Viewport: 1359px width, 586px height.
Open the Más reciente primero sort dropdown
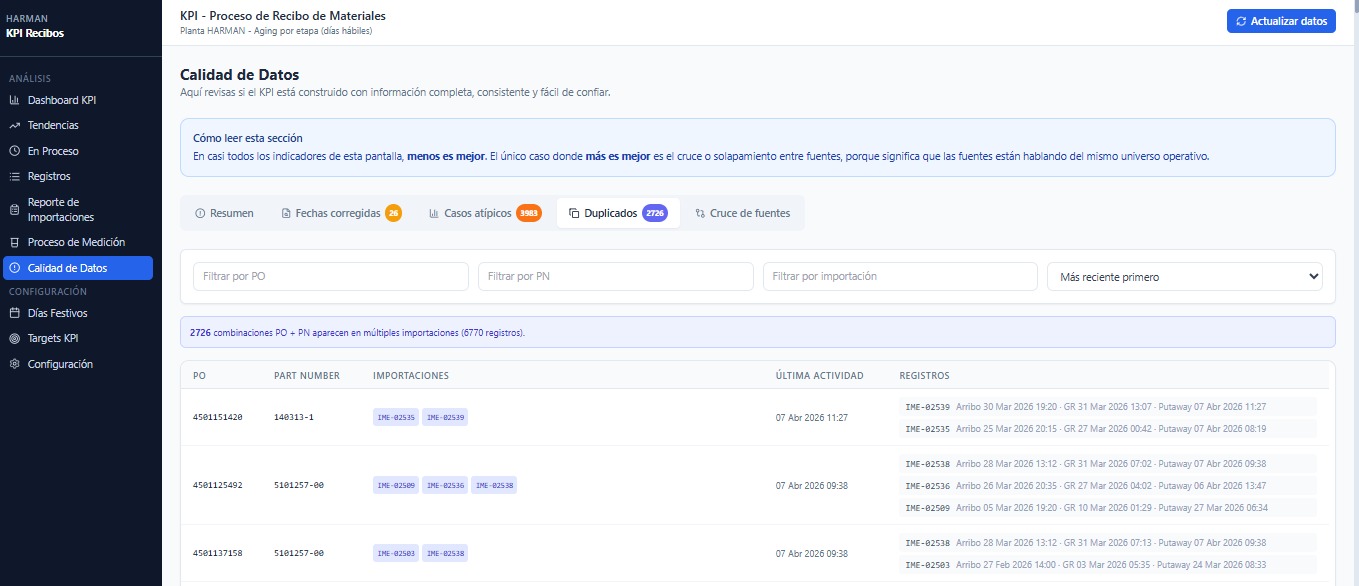(x=1184, y=276)
